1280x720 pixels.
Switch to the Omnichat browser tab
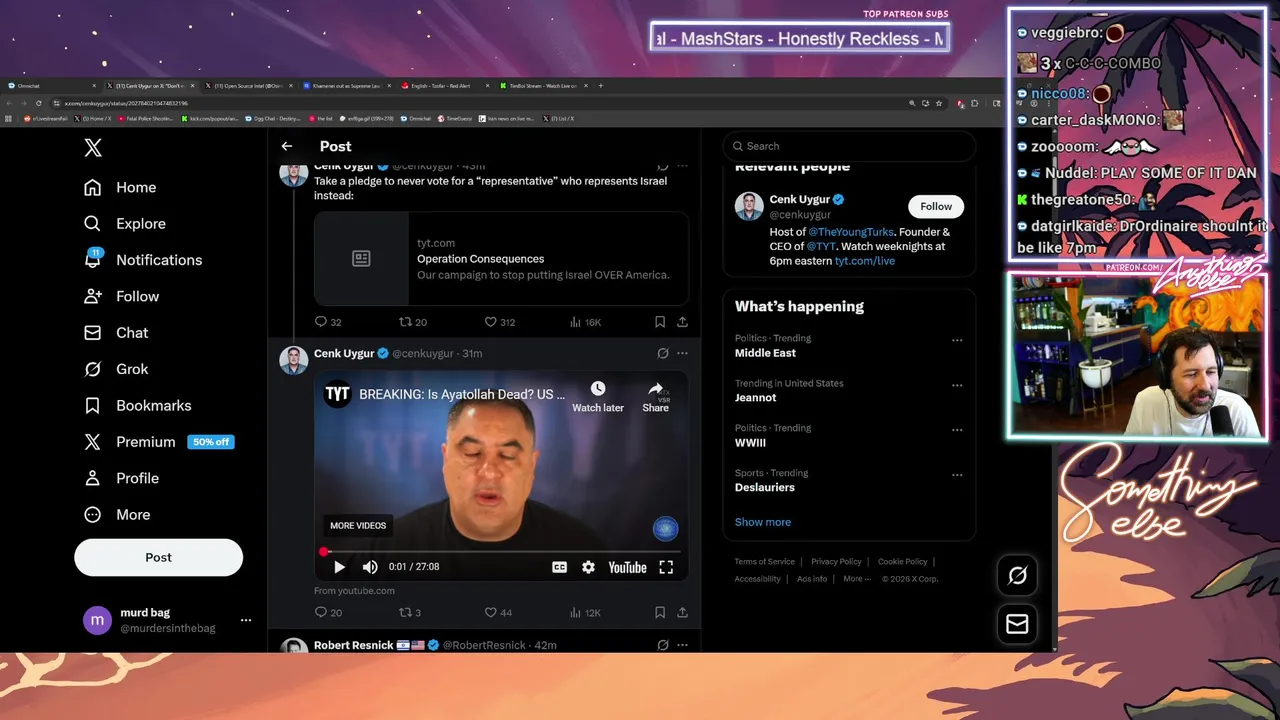pos(50,86)
